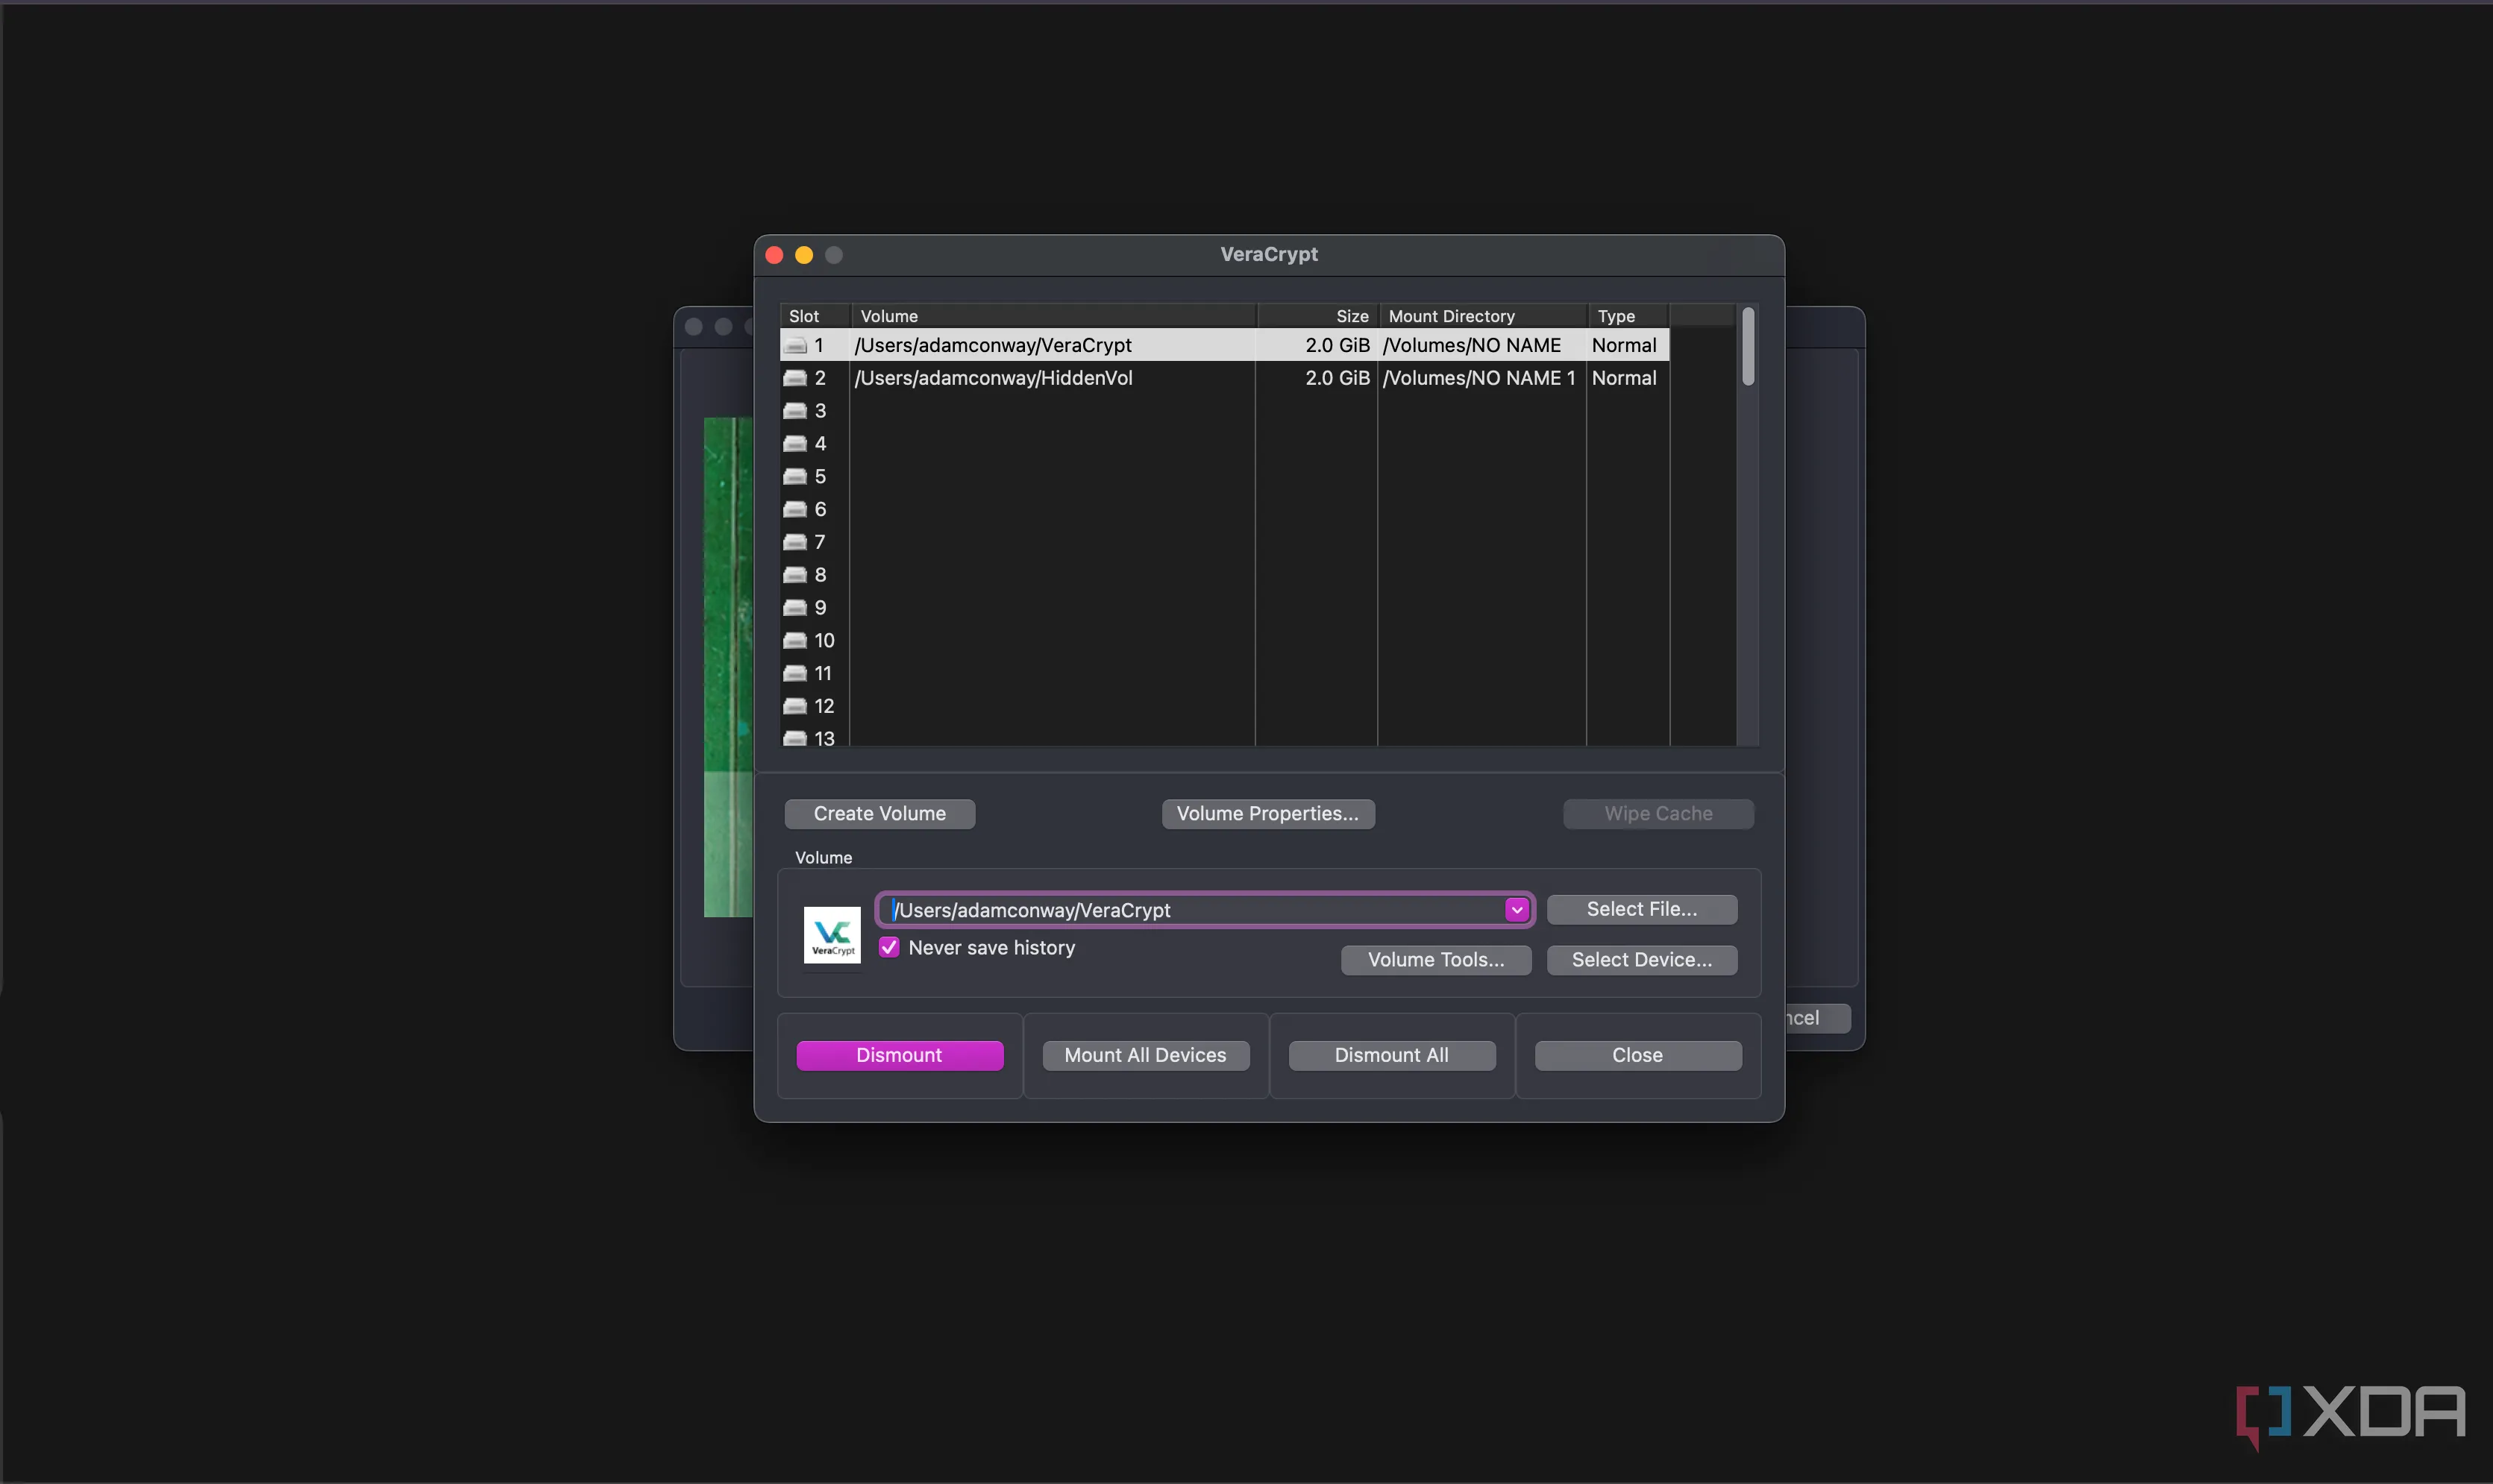Screen dimensions: 2493x1484
Task: Pick the drive icon for slot 8
Action: [x=795, y=575]
